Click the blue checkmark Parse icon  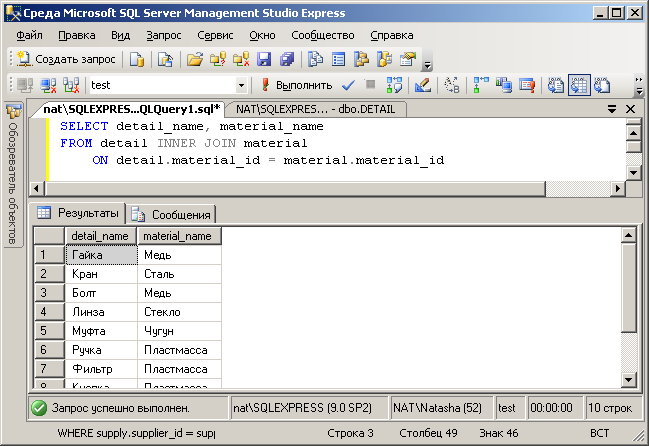tap(348, 85)
